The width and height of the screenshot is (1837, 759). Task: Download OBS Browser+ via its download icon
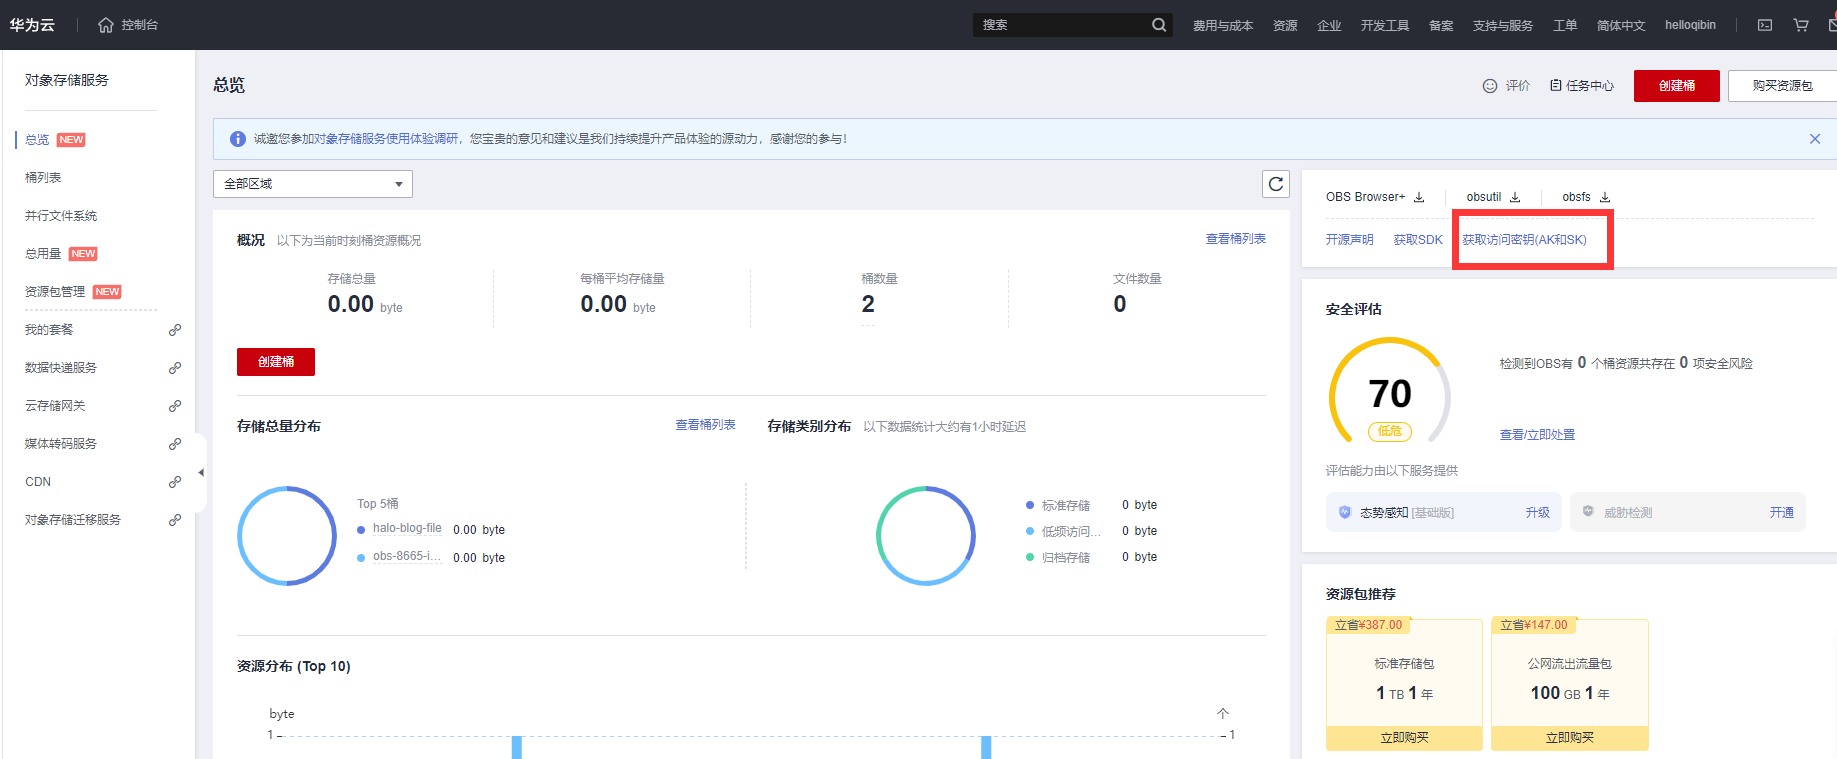click(x=1419, y=197)
